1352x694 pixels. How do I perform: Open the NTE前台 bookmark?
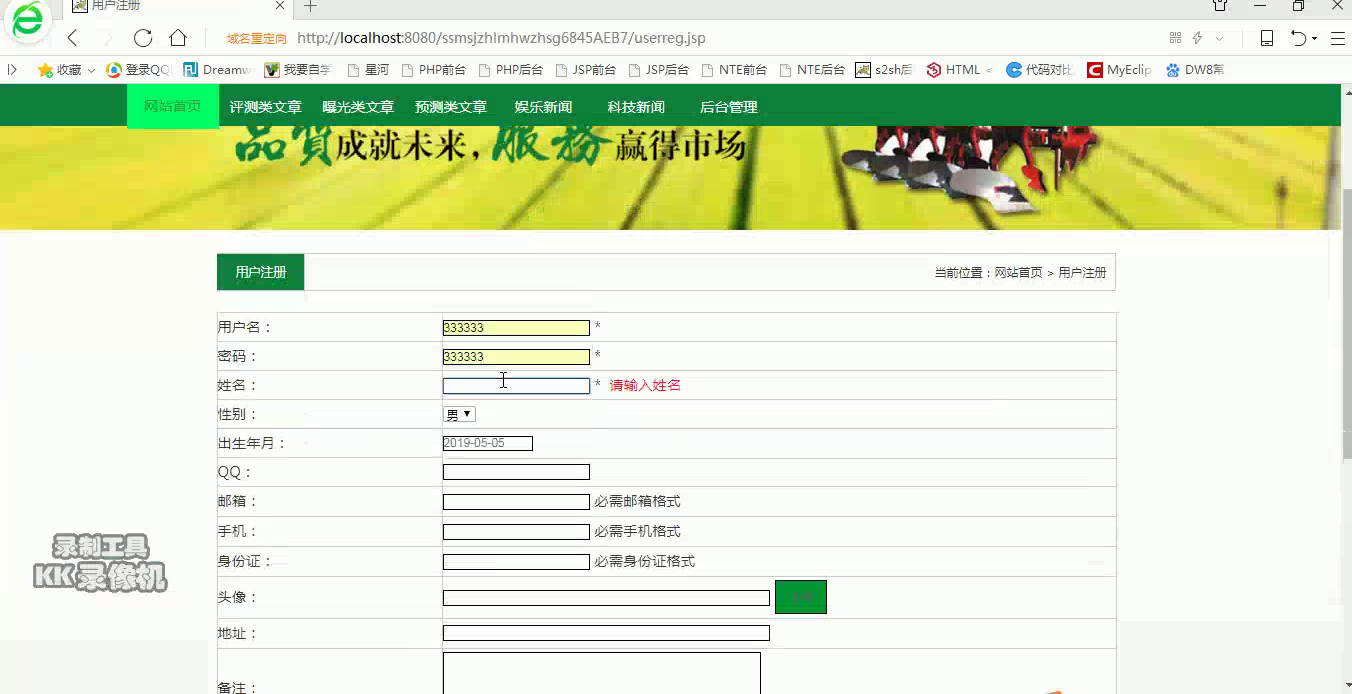click(734, 70)
